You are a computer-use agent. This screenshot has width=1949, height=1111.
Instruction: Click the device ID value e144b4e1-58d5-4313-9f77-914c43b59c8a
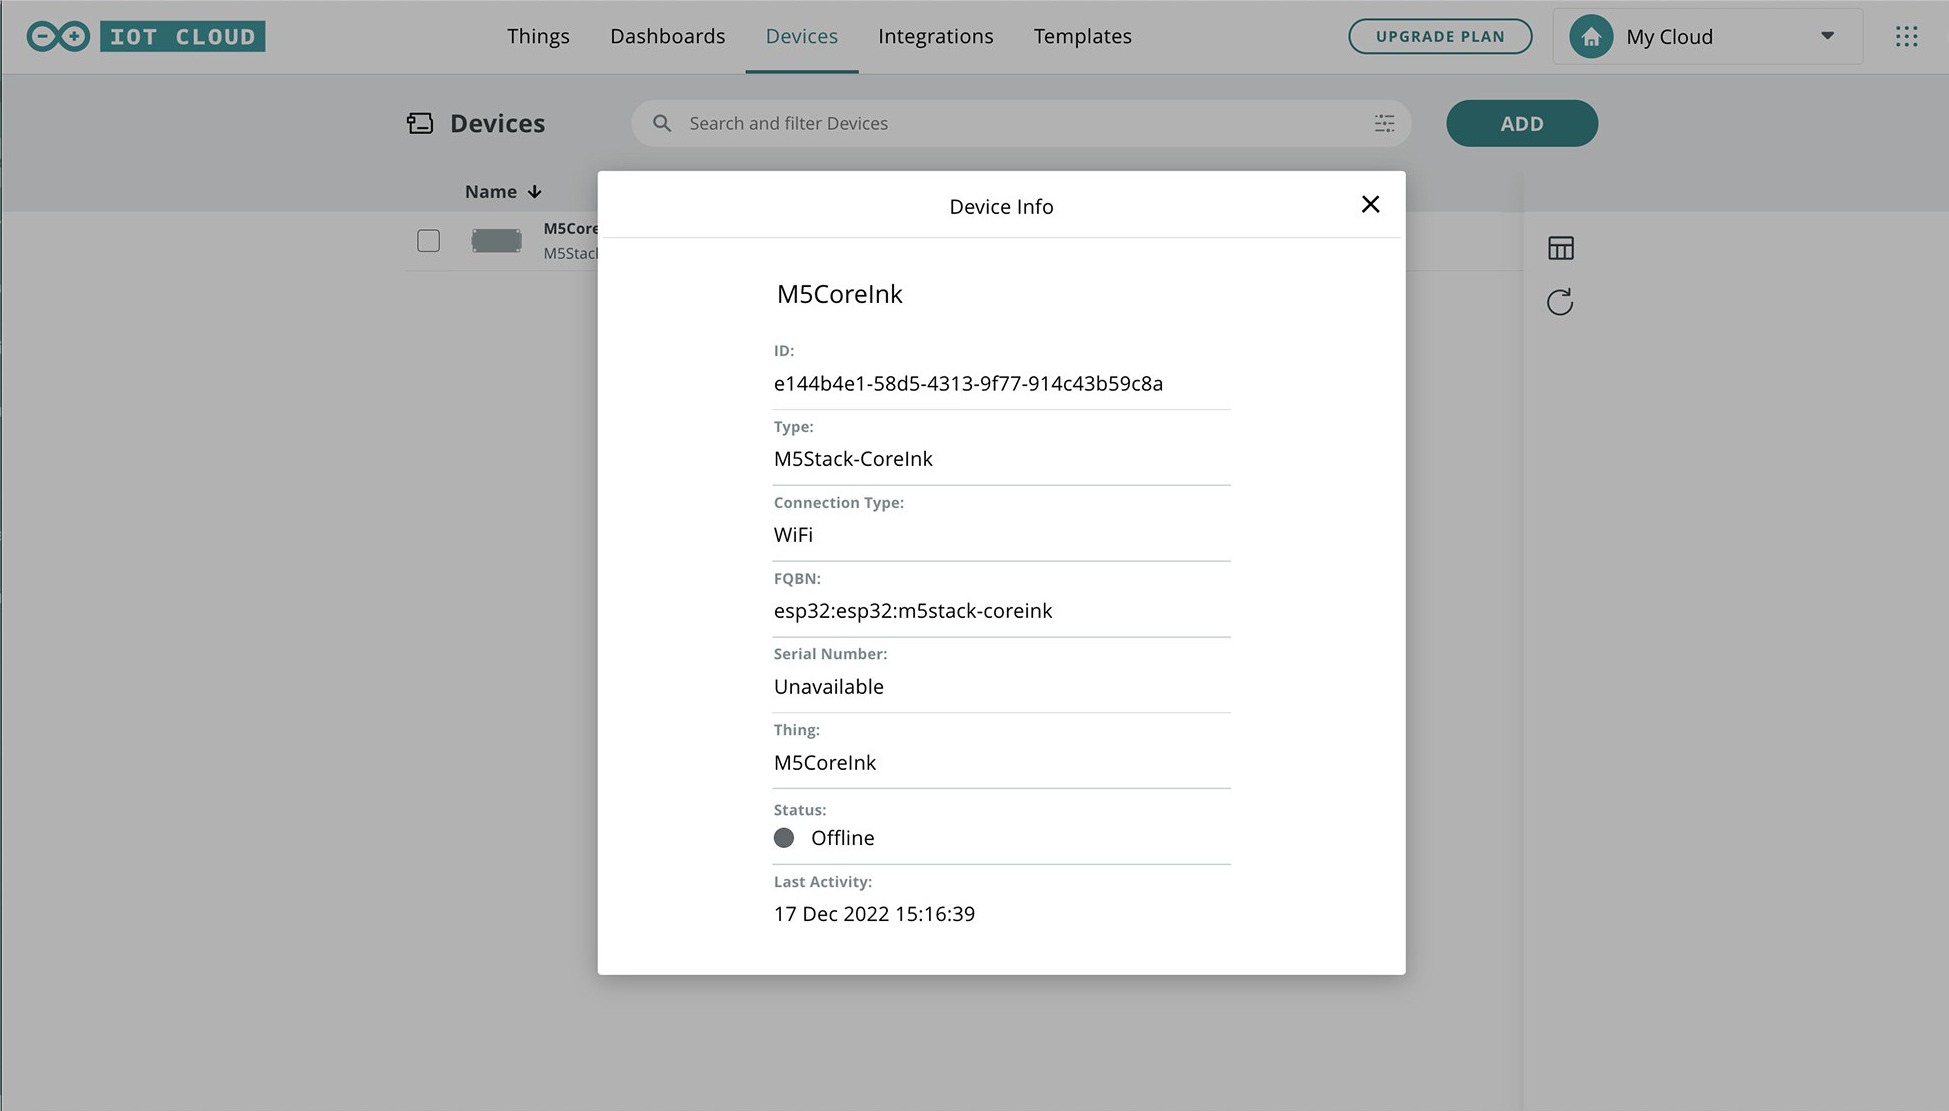[968, 384]
